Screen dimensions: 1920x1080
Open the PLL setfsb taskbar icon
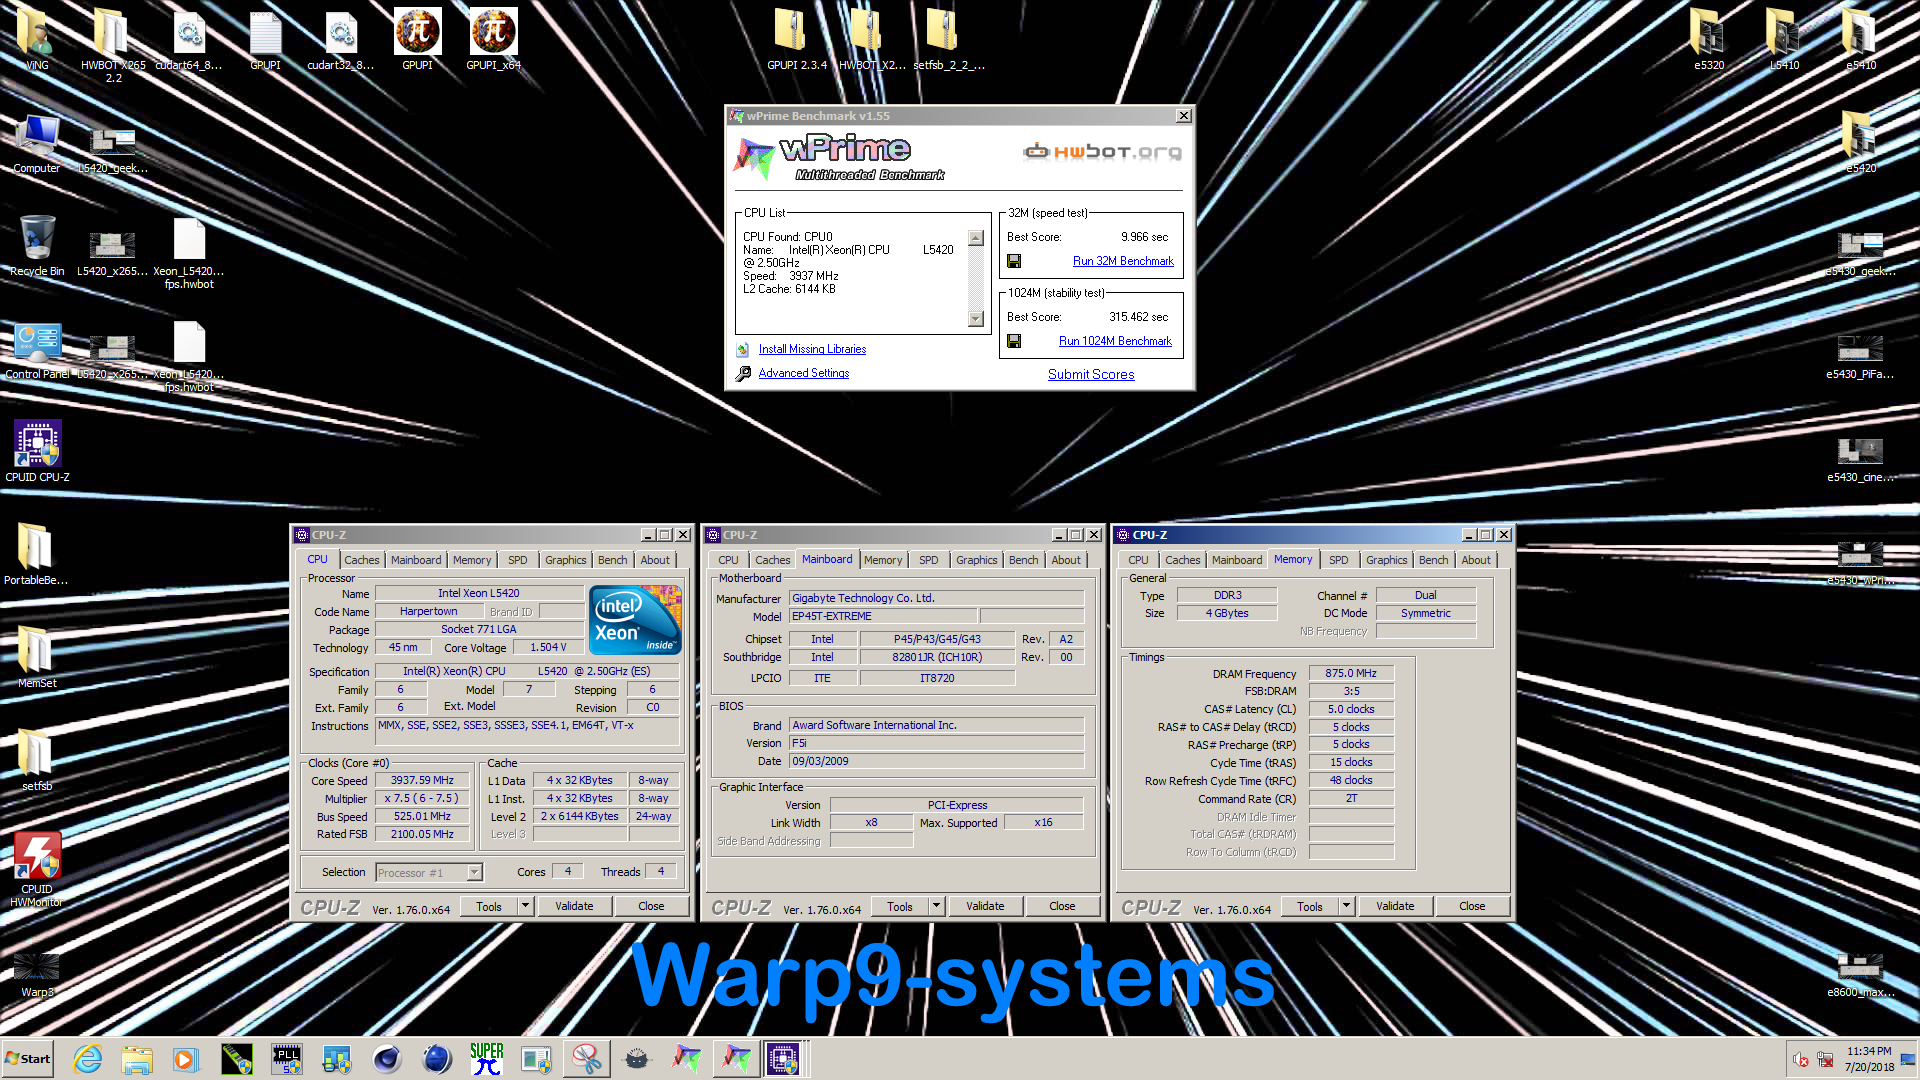click(287, 1058)
